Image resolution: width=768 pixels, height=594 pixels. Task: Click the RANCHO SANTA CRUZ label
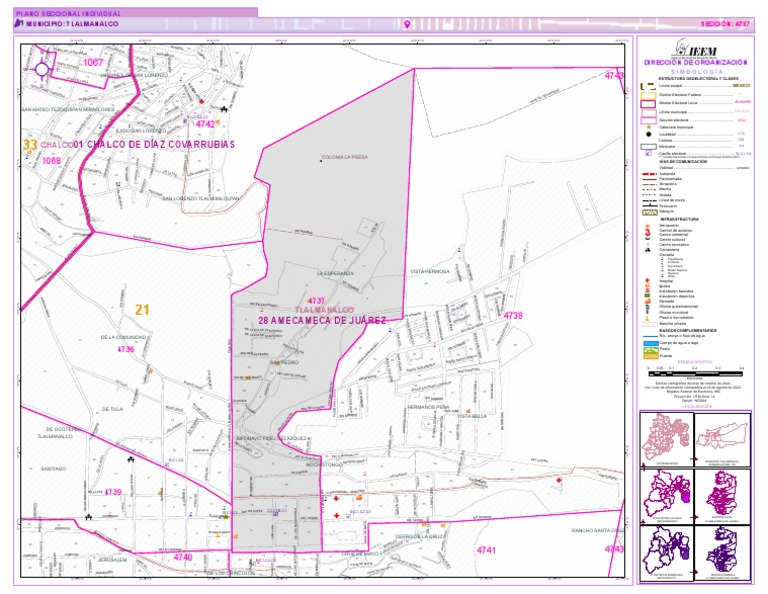point(597,530)
